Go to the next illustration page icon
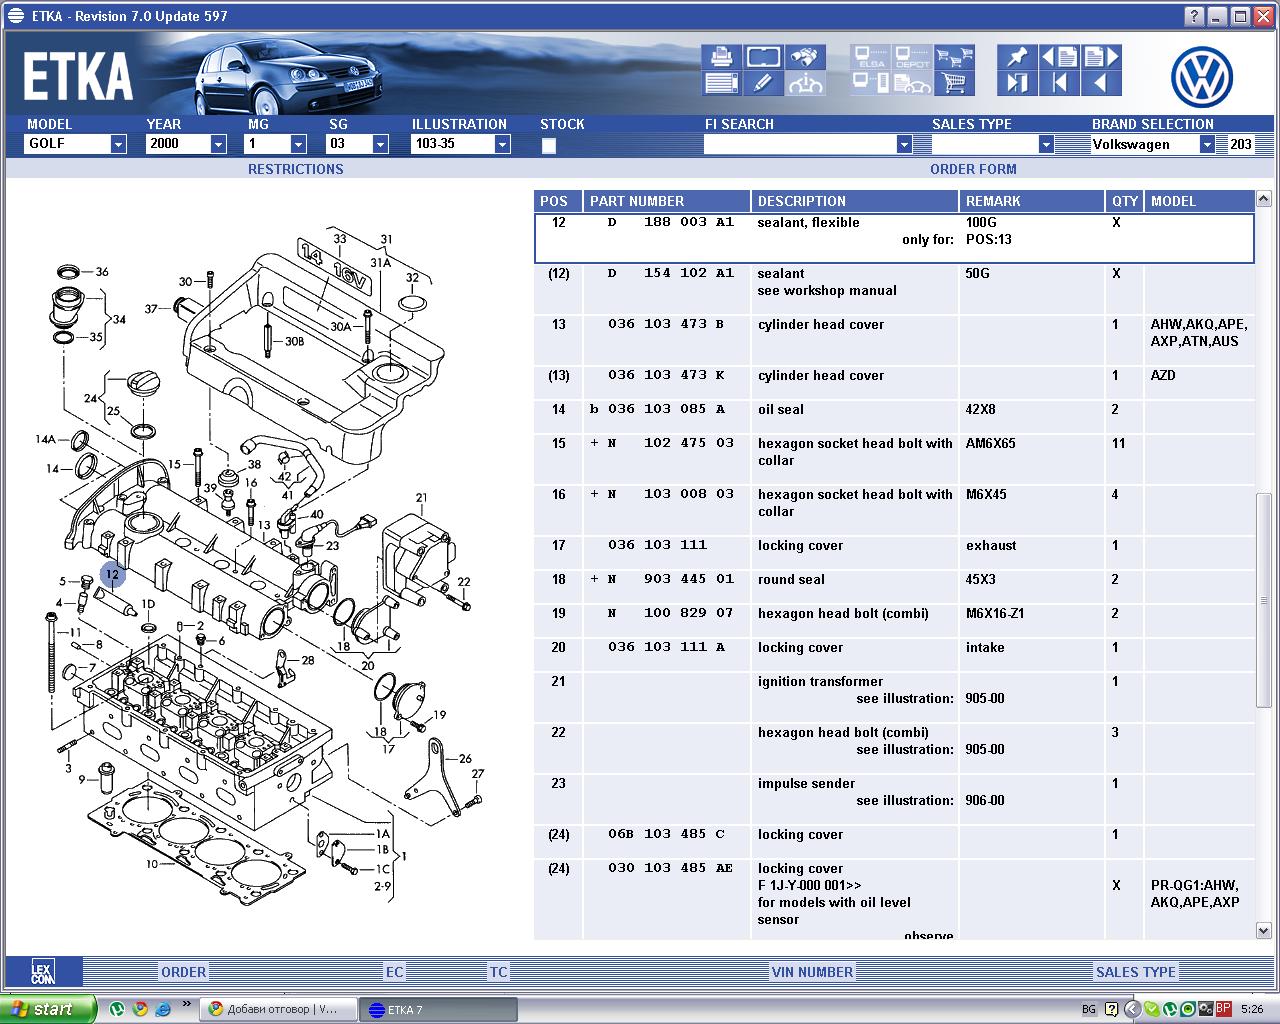 point(1101,57)
